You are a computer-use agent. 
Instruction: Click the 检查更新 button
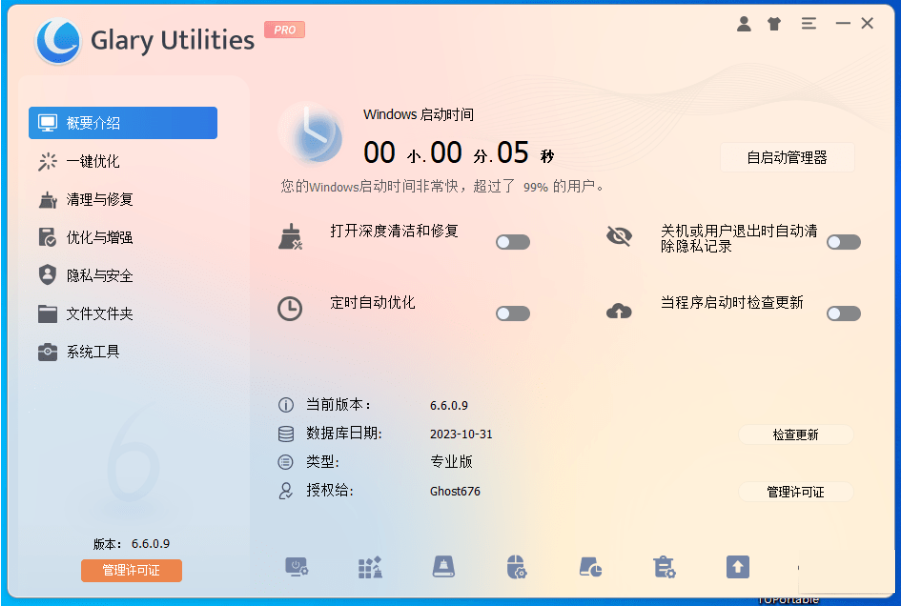click(795, 435)
